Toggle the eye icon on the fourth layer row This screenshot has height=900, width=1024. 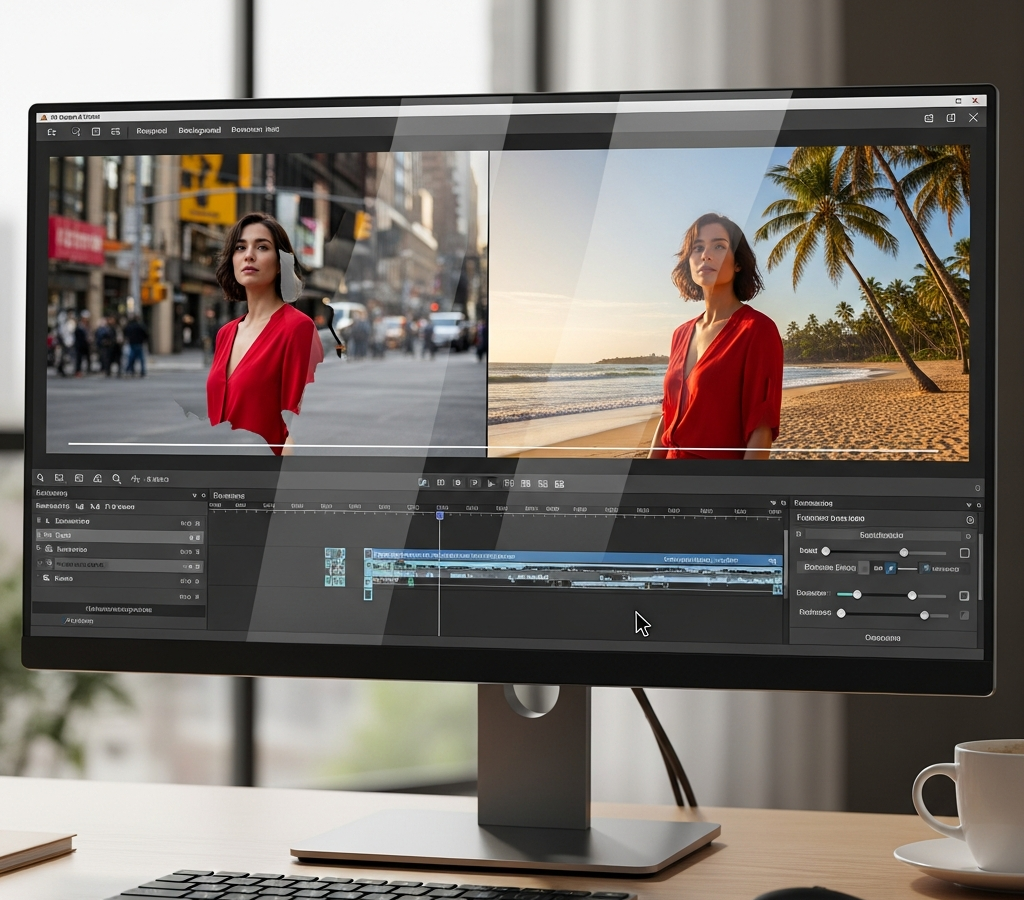tap(40, 564)
